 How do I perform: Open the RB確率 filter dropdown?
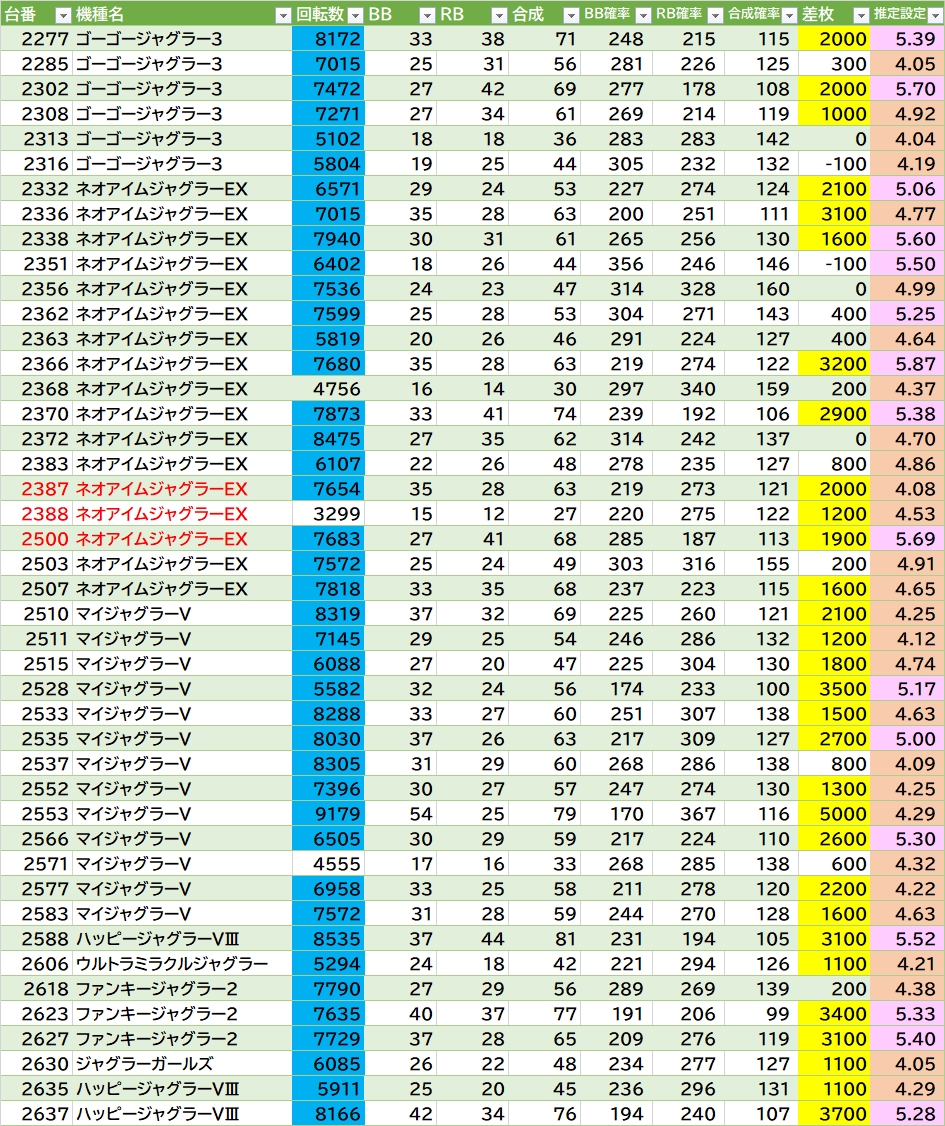pos(715,15)
